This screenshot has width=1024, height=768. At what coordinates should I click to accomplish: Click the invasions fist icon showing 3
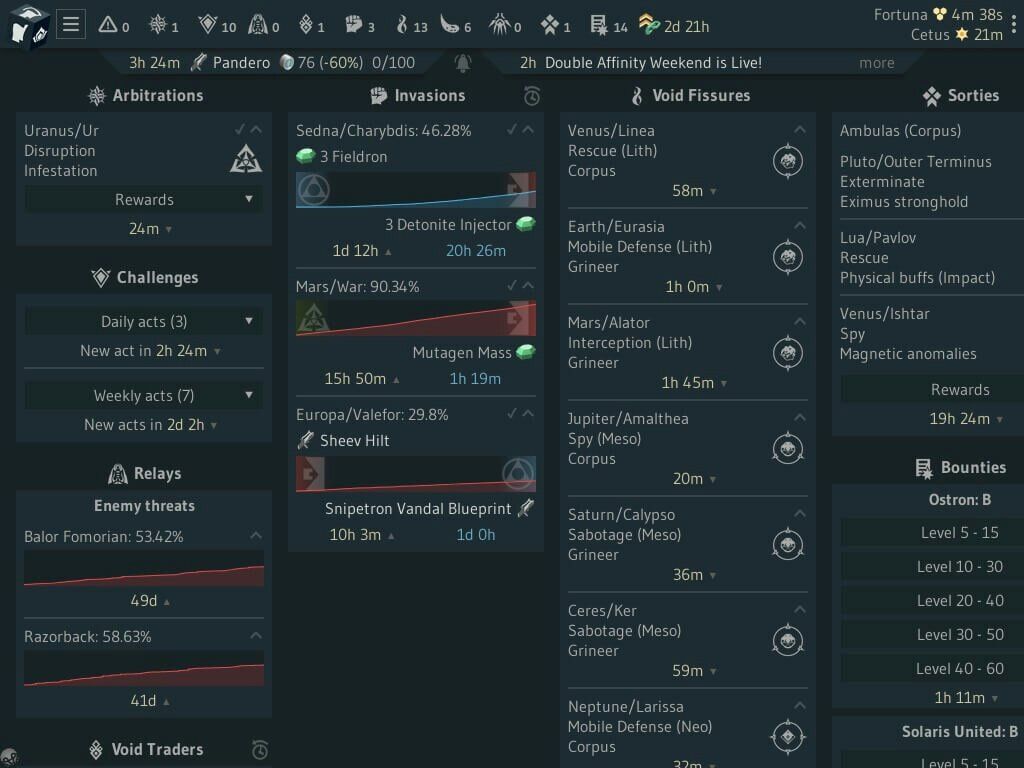[353, 25]
